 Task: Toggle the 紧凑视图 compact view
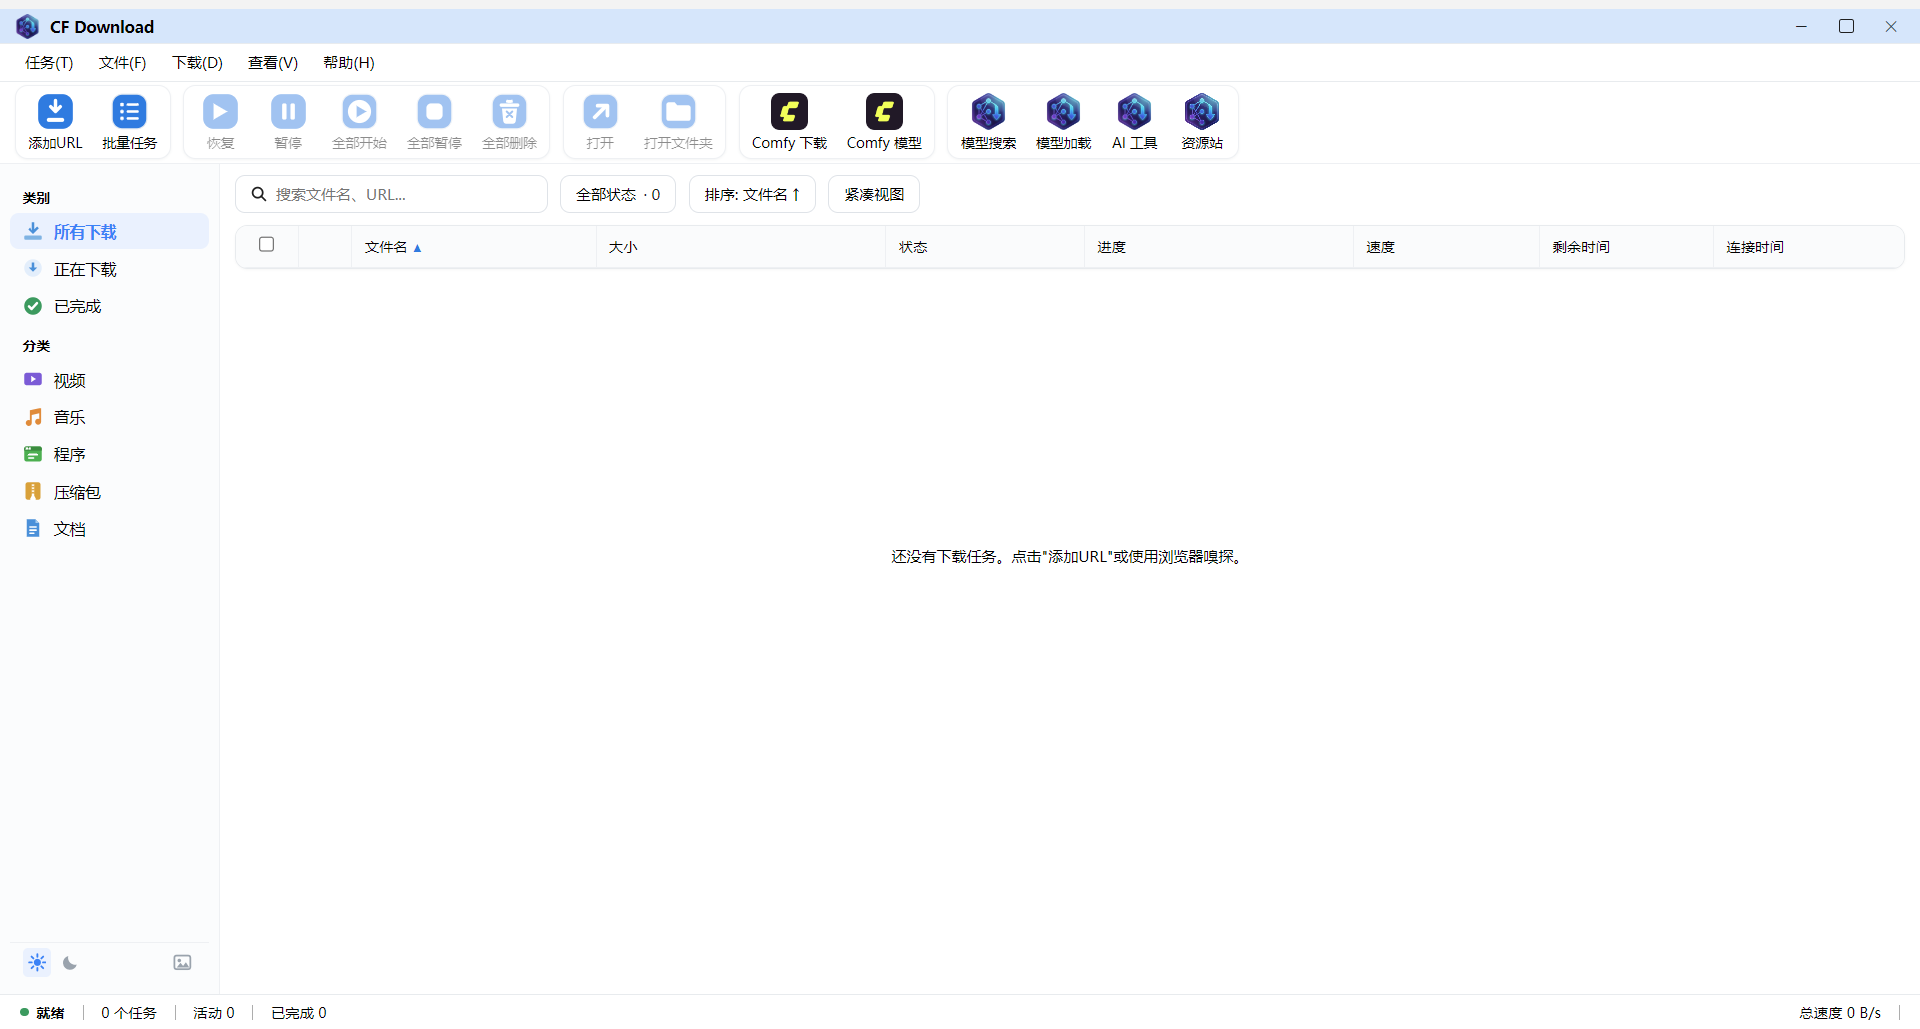pyautogui.click(x=874, y=194)
